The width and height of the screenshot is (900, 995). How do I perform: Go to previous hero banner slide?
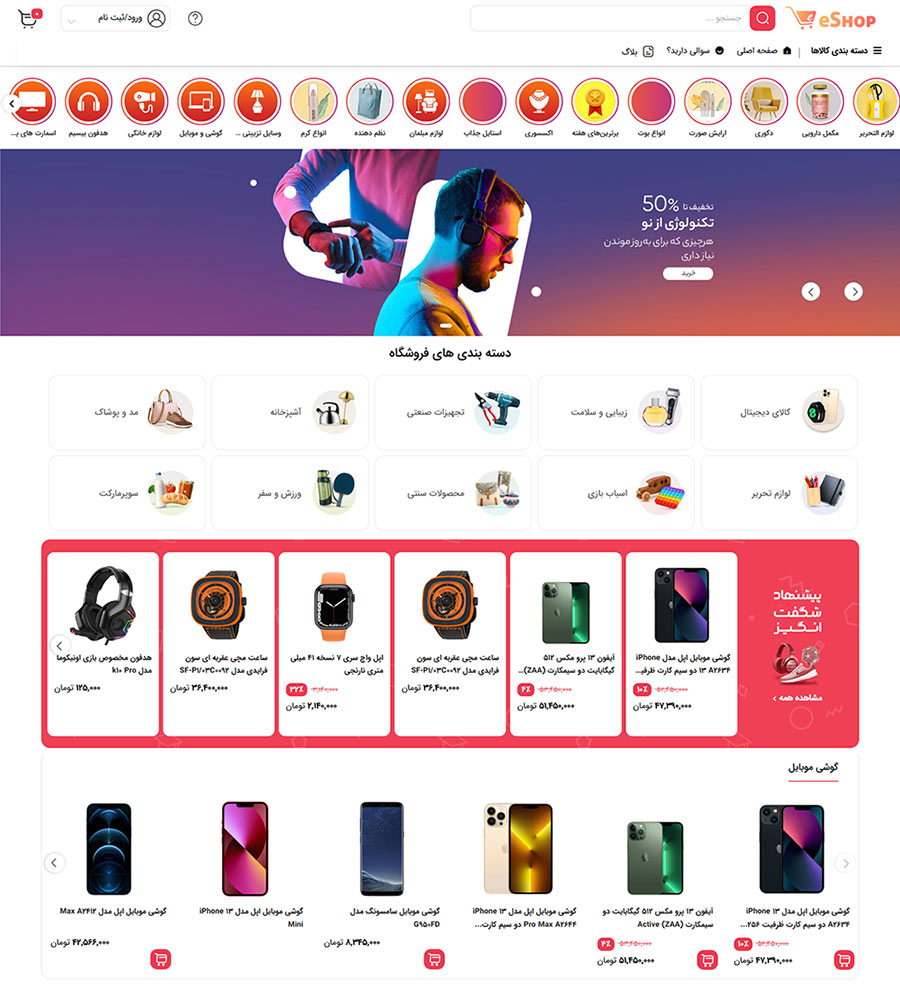pyautogui.click(x=811, y=292)
